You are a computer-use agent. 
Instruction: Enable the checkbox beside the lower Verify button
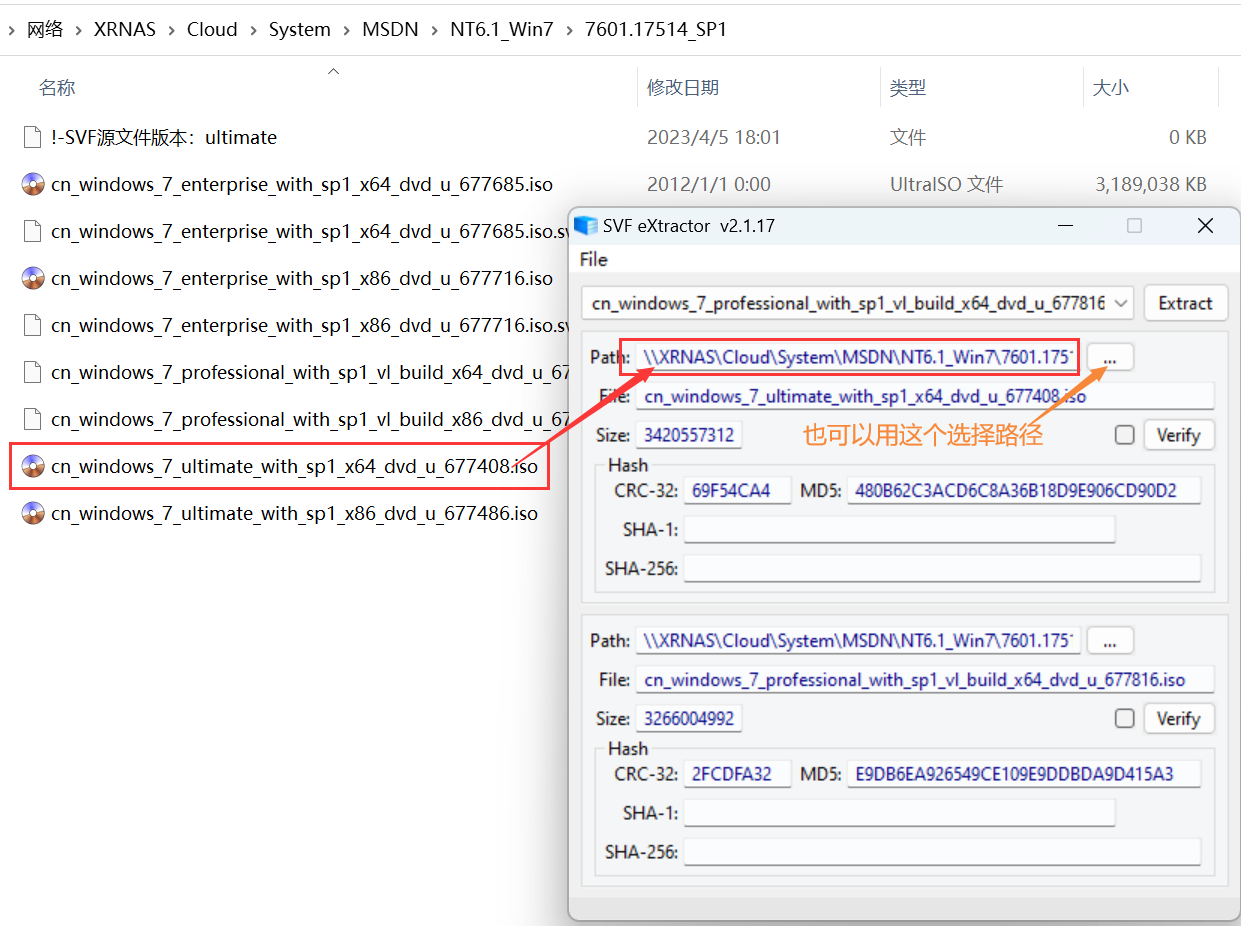pyautogui.click(x=1125, y=718)
